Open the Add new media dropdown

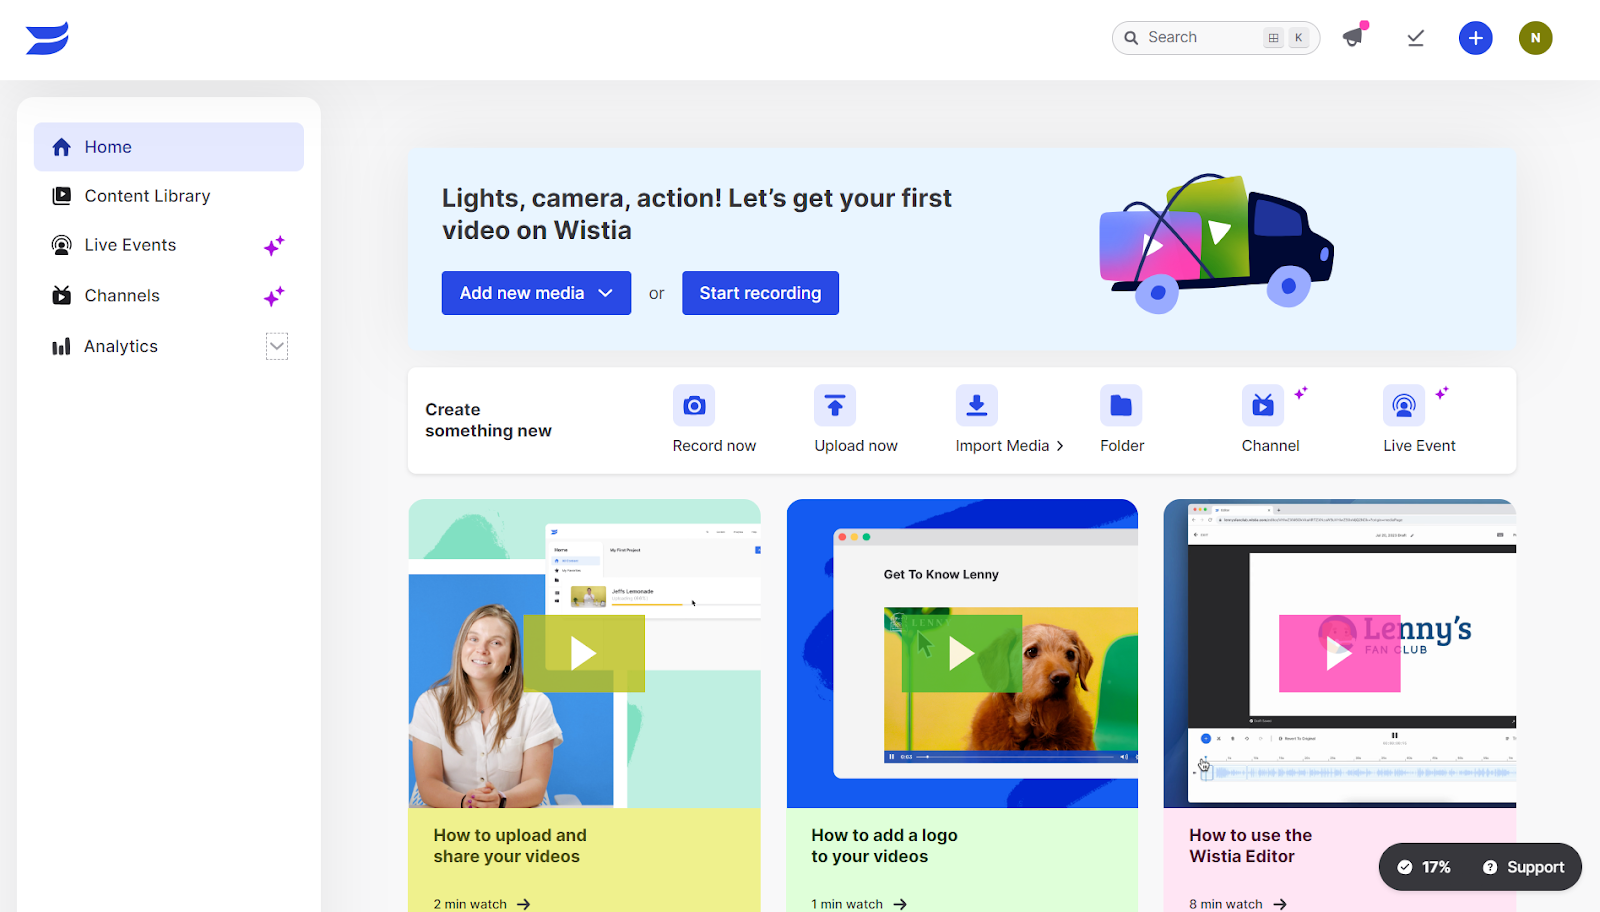coord(536,293)
